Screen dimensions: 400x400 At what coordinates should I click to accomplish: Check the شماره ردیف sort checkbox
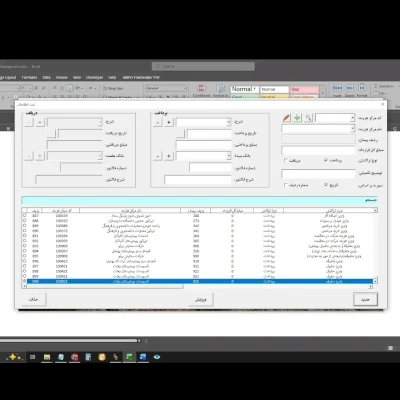(286, 185)
